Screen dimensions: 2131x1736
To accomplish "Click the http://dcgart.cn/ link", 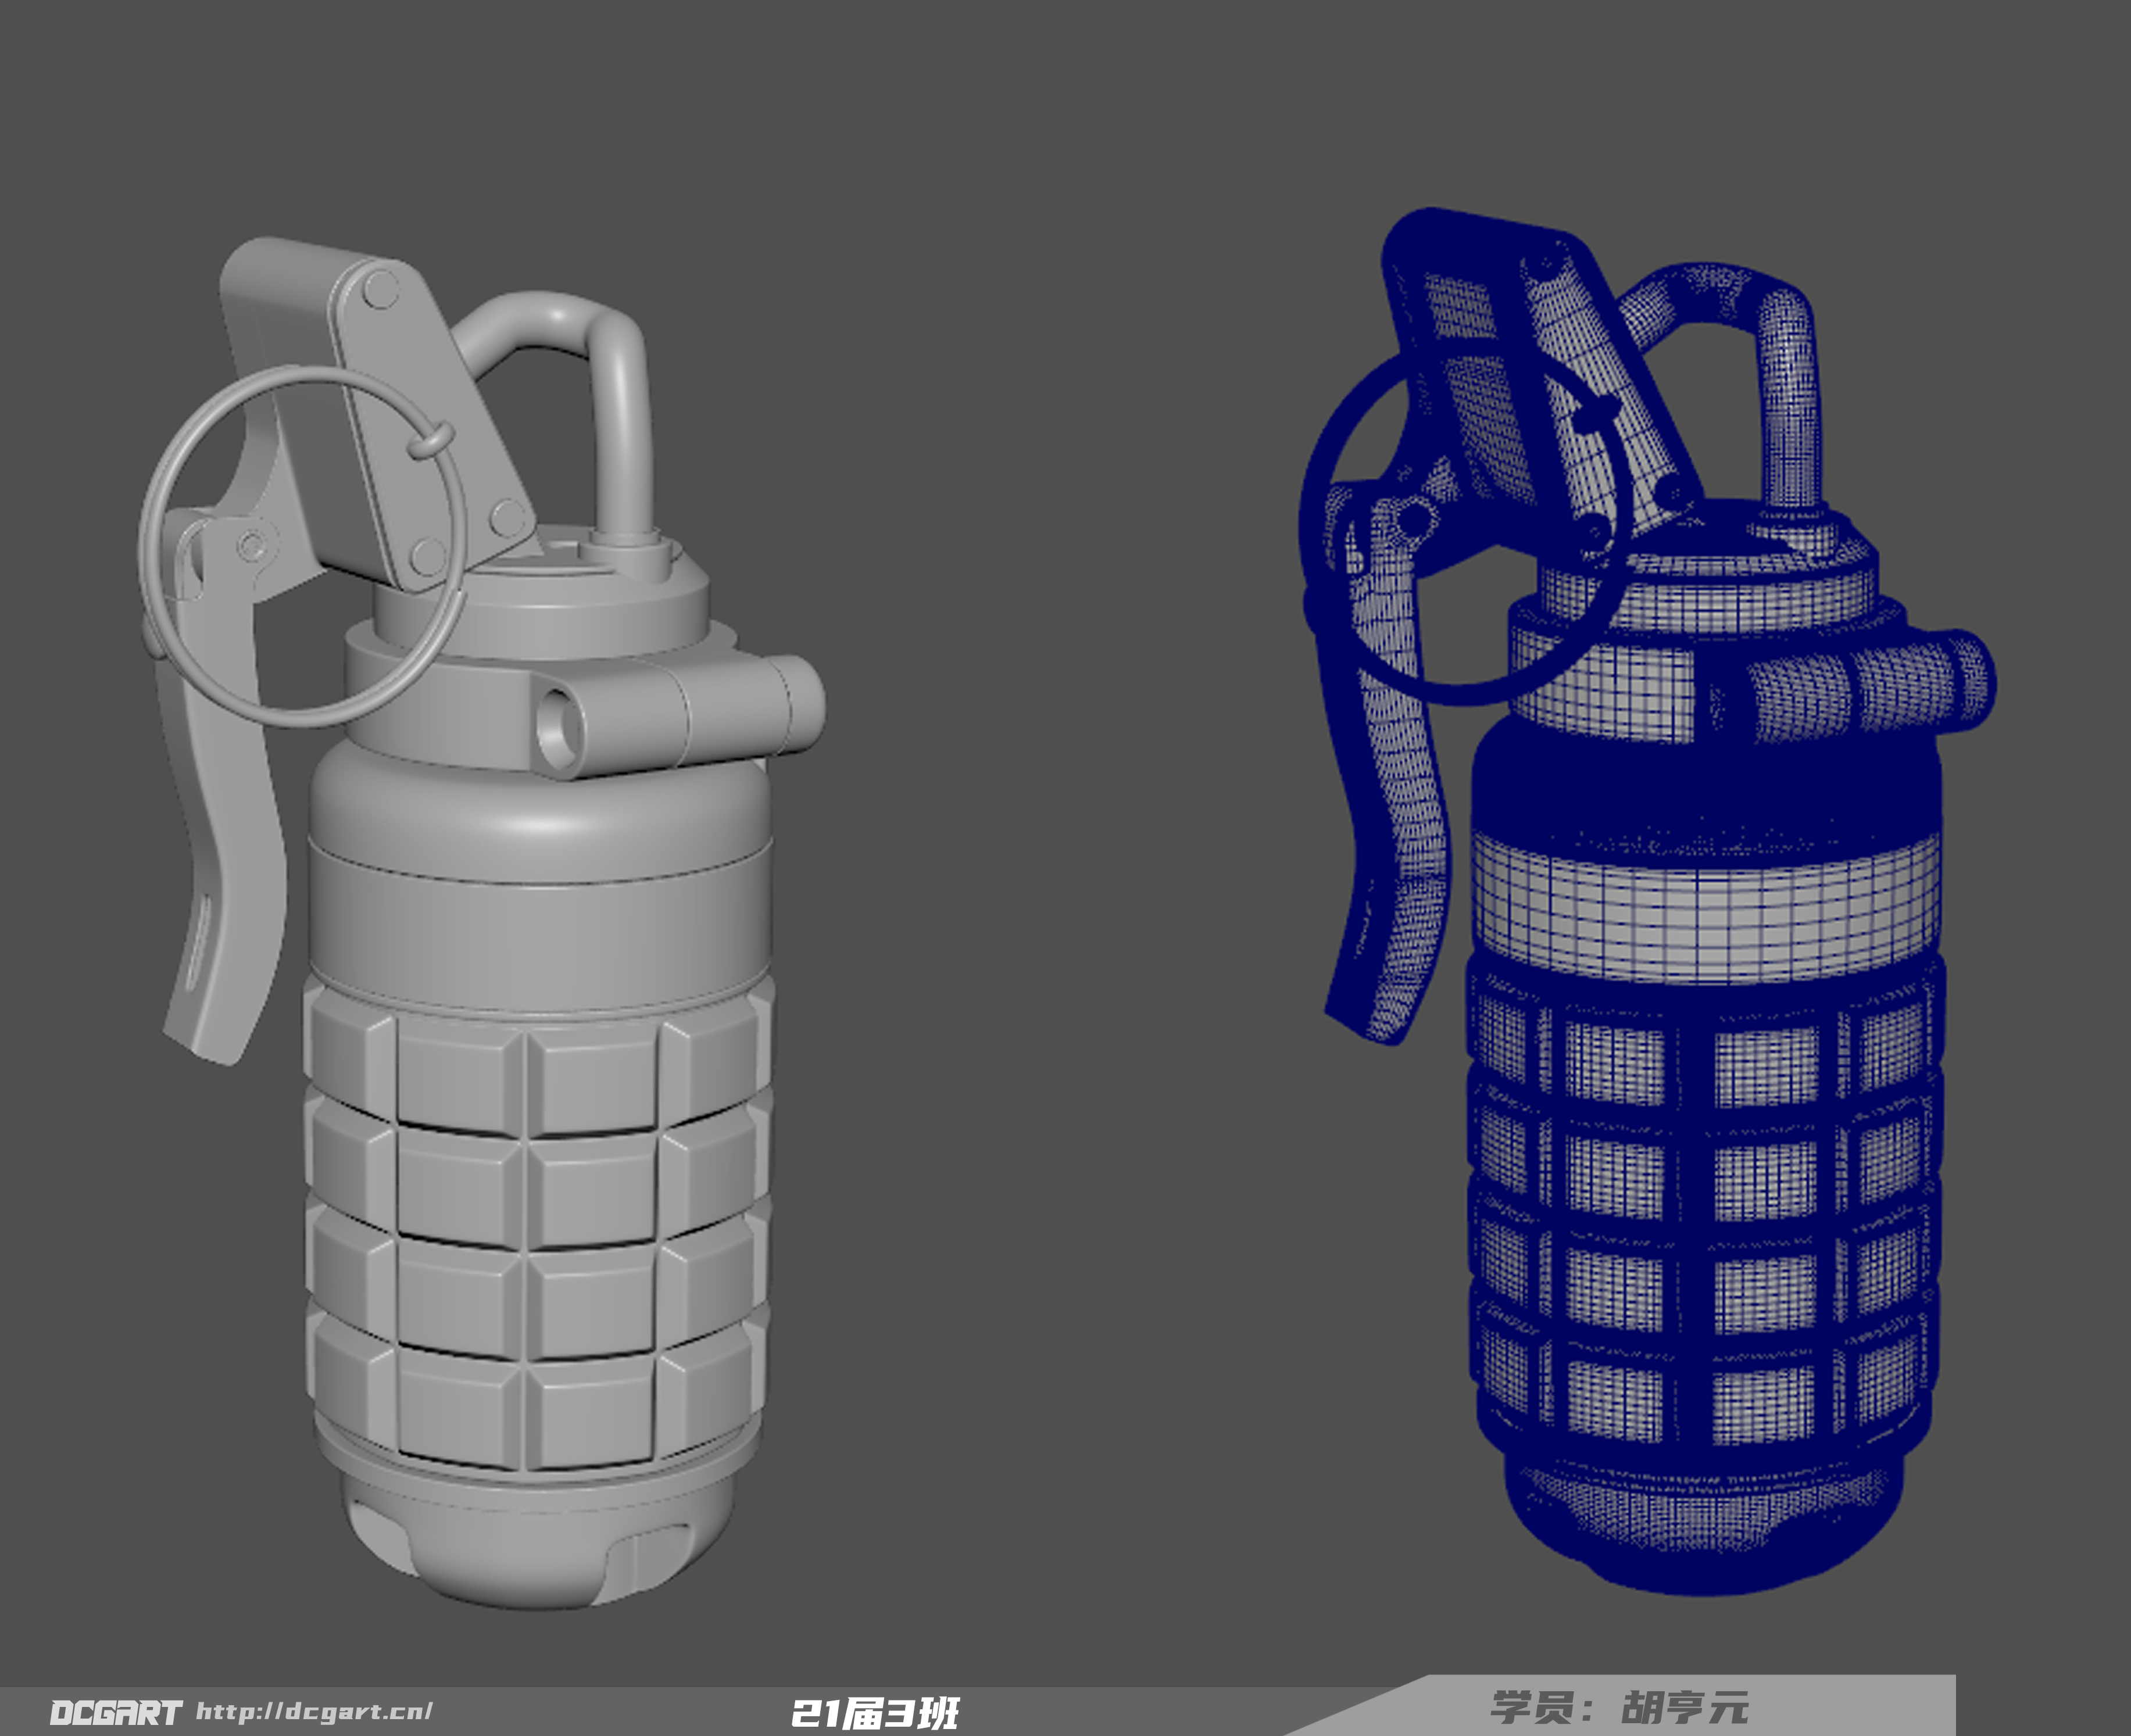I will [314, 1711].
